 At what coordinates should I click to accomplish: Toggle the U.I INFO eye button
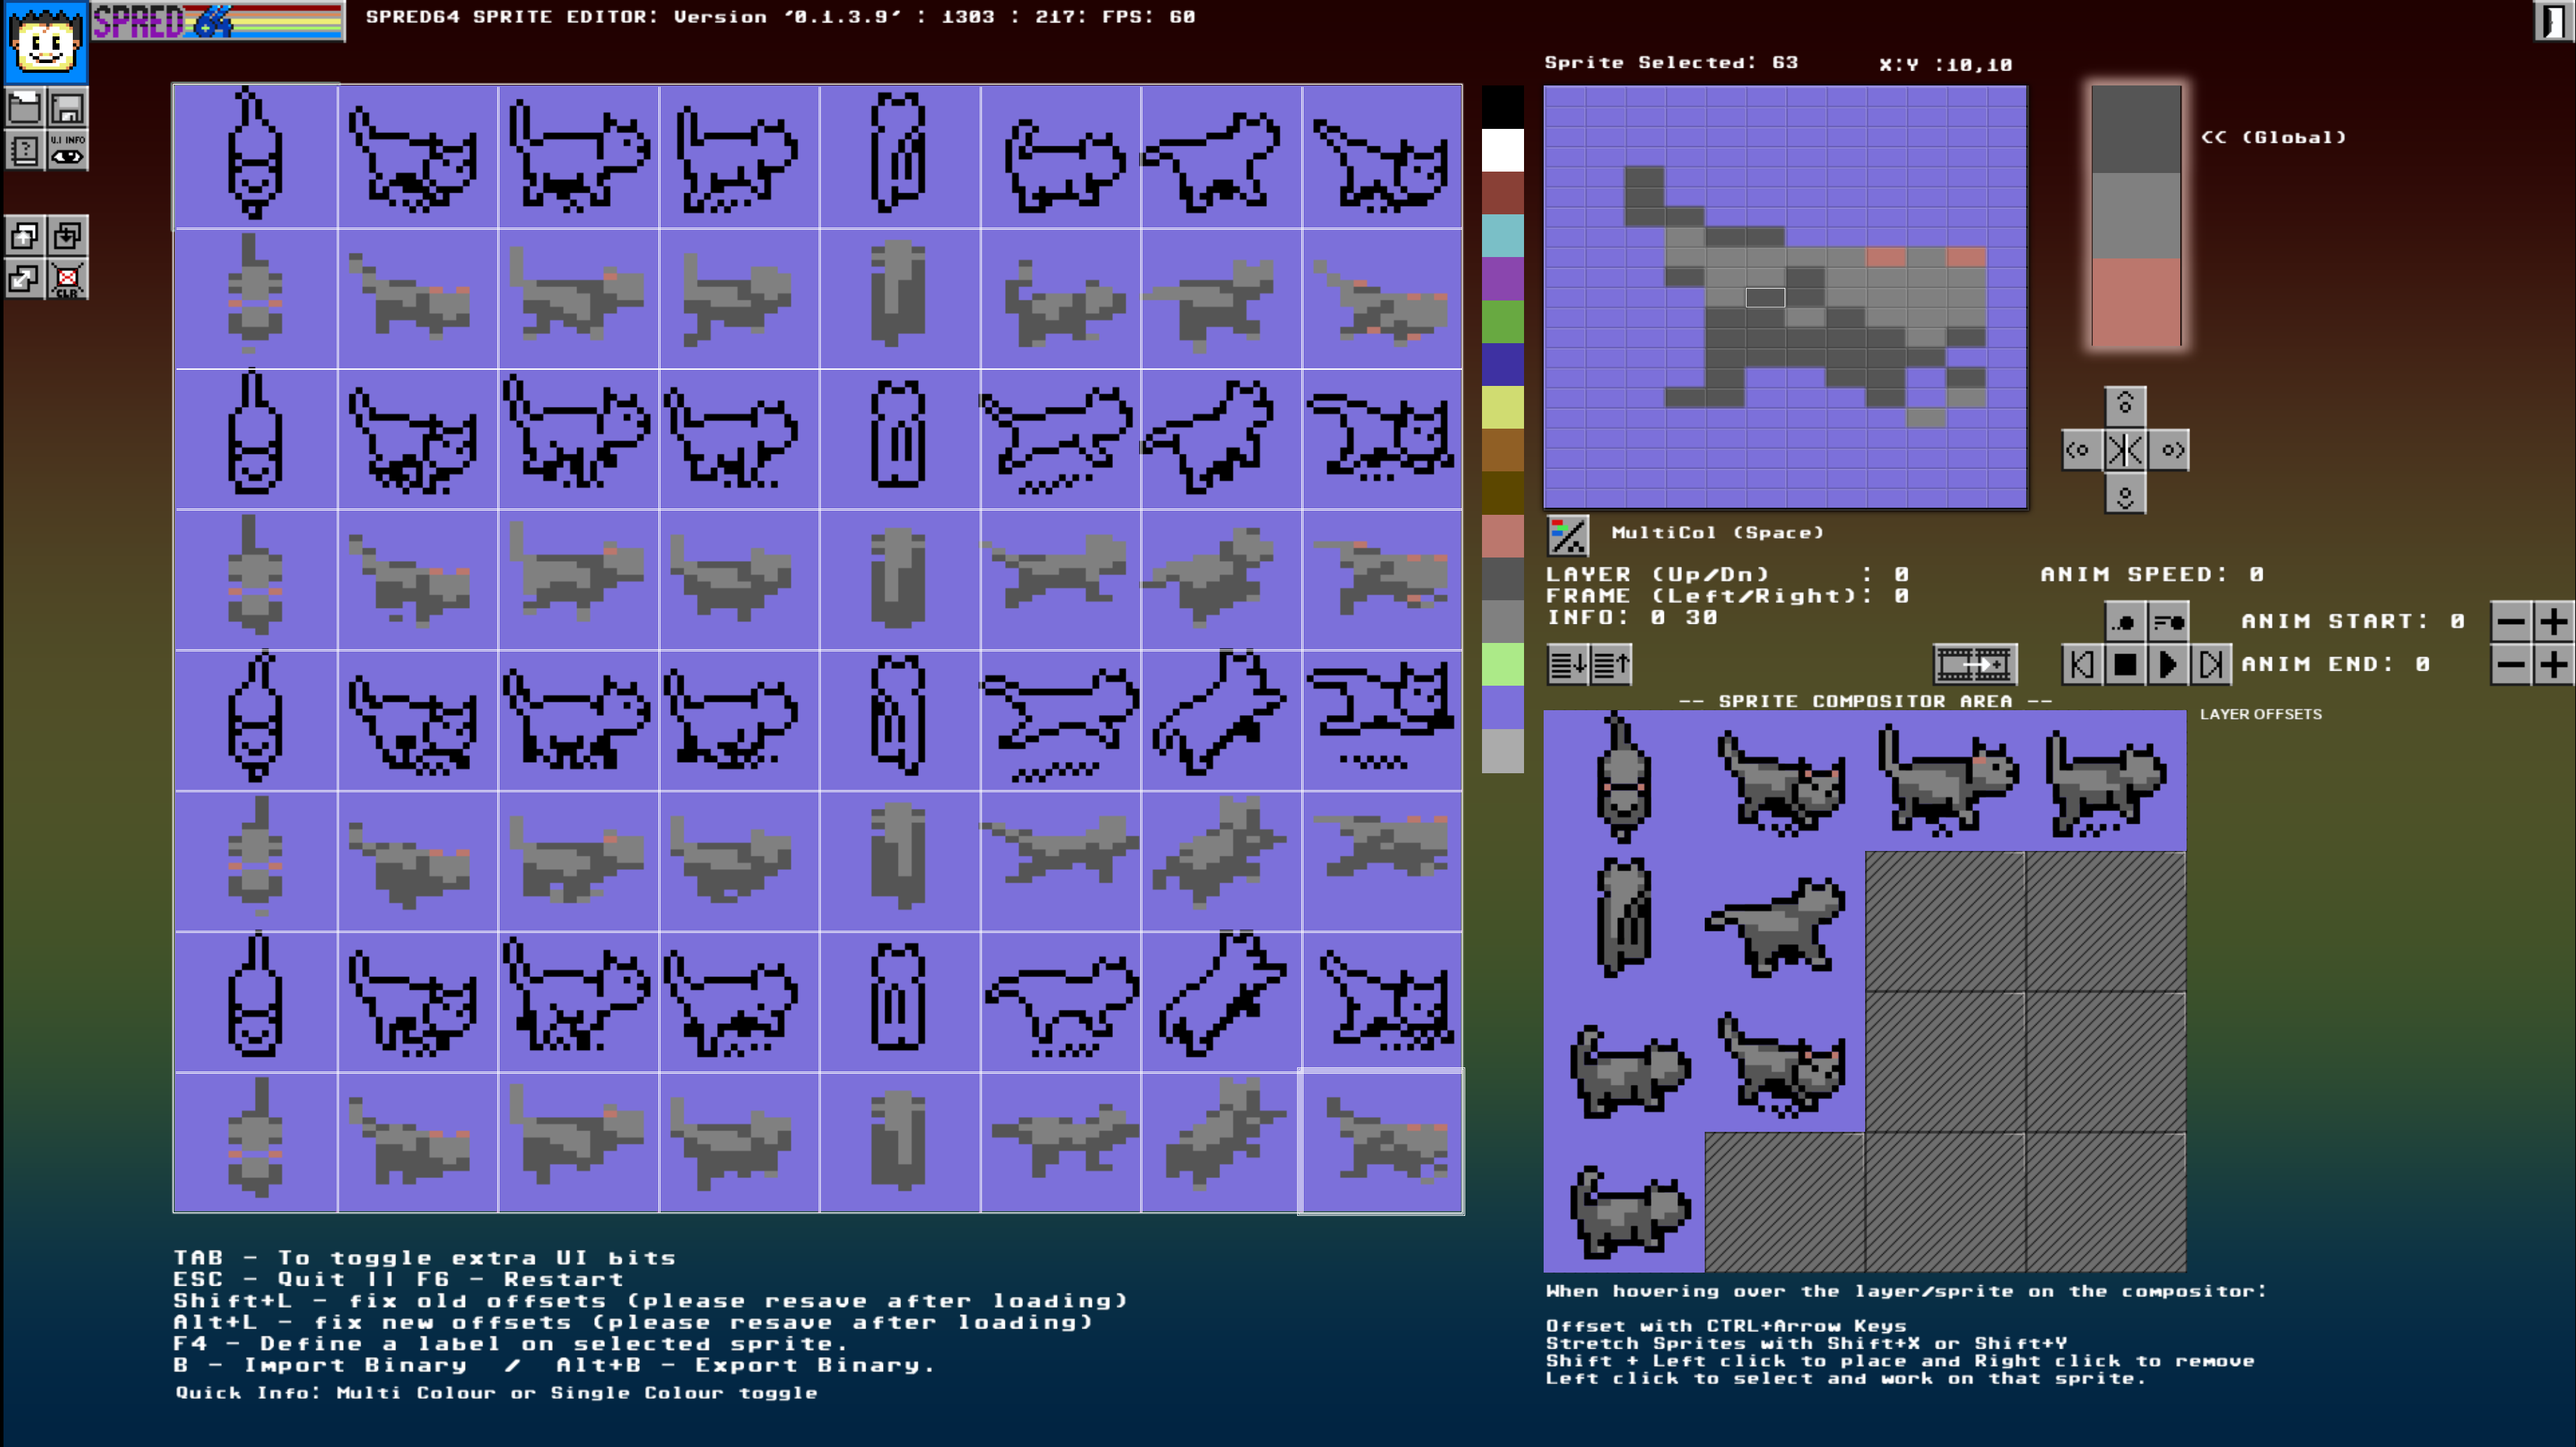[68, 150]
